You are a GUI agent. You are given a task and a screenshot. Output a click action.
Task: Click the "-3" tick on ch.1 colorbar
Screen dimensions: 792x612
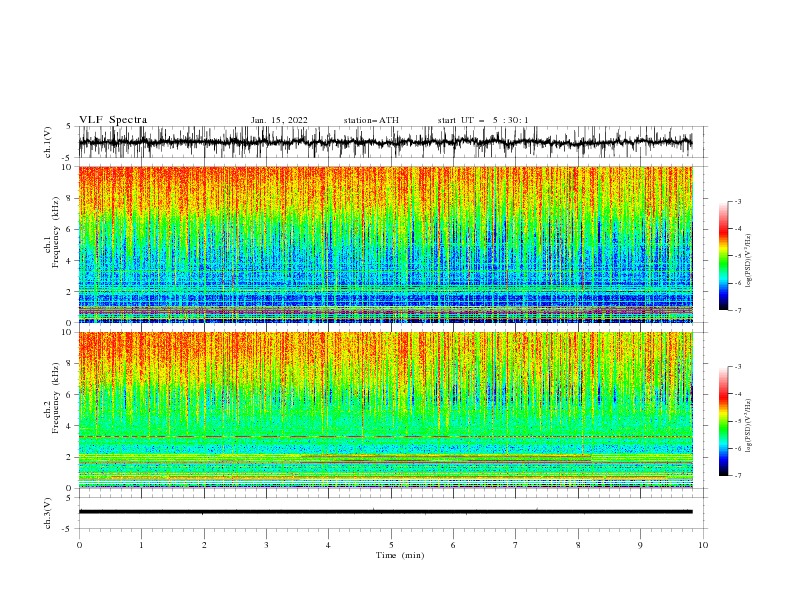point(737,201)
